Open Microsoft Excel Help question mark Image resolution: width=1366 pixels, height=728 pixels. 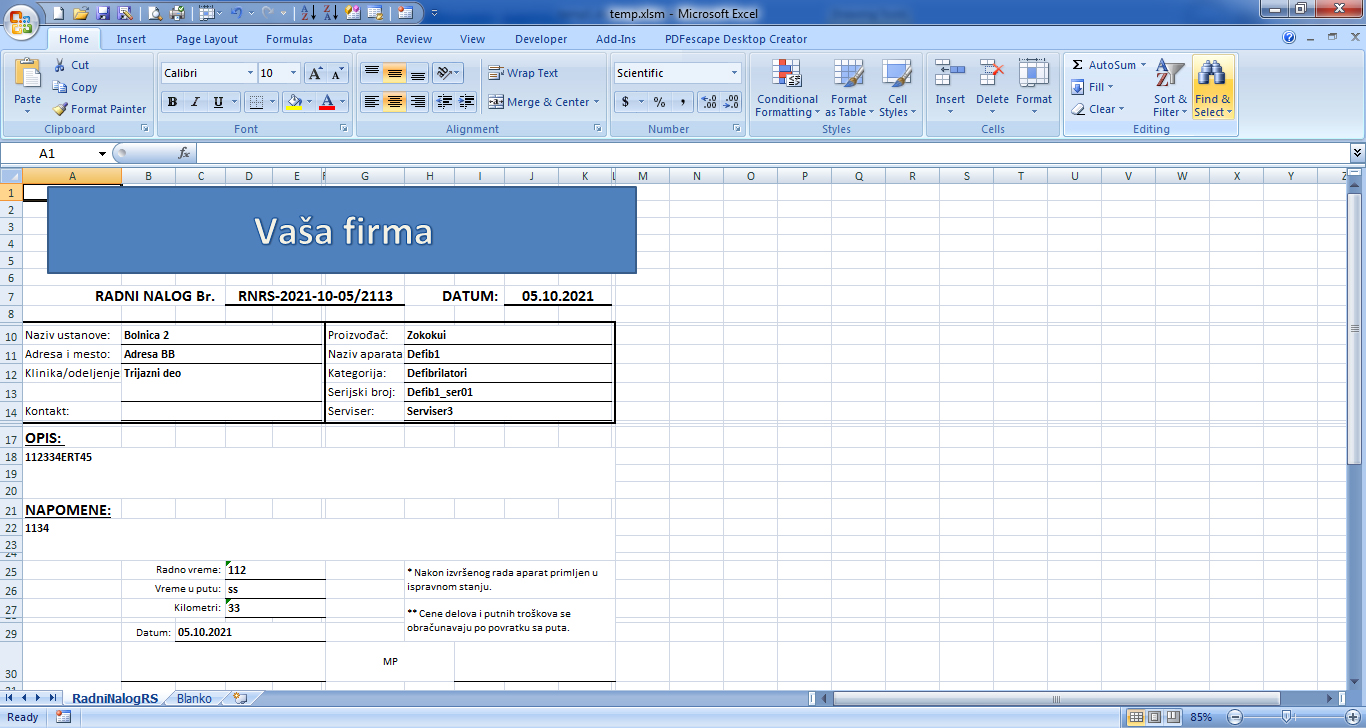(x=1290, y=38)
